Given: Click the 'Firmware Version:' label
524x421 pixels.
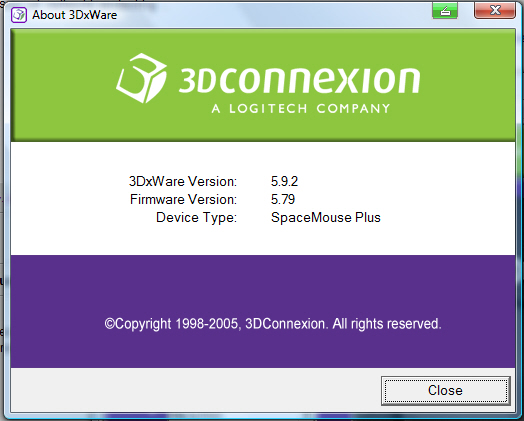Looking at the screenshot, I should point(183,199).
